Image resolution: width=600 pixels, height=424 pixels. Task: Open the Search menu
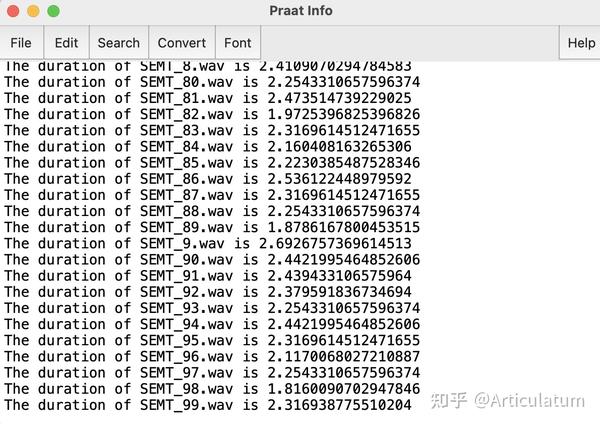[118, 43]
